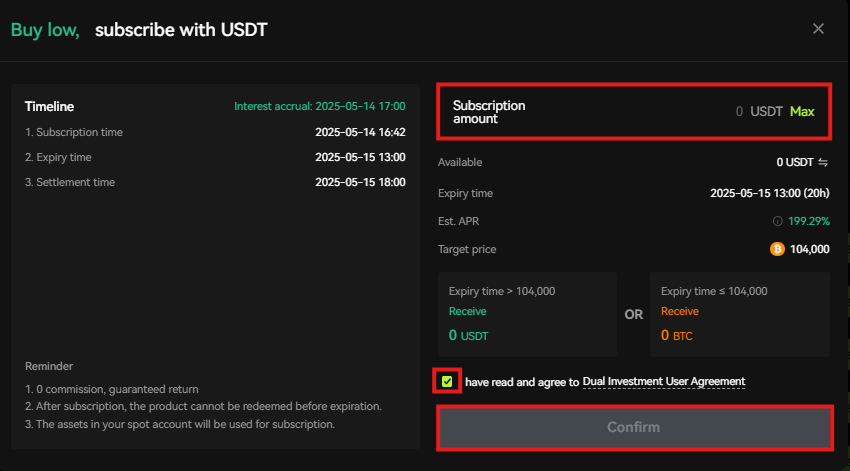Click the Target price label
This screenshot has height=471, width=850.
tap(467, 249)
